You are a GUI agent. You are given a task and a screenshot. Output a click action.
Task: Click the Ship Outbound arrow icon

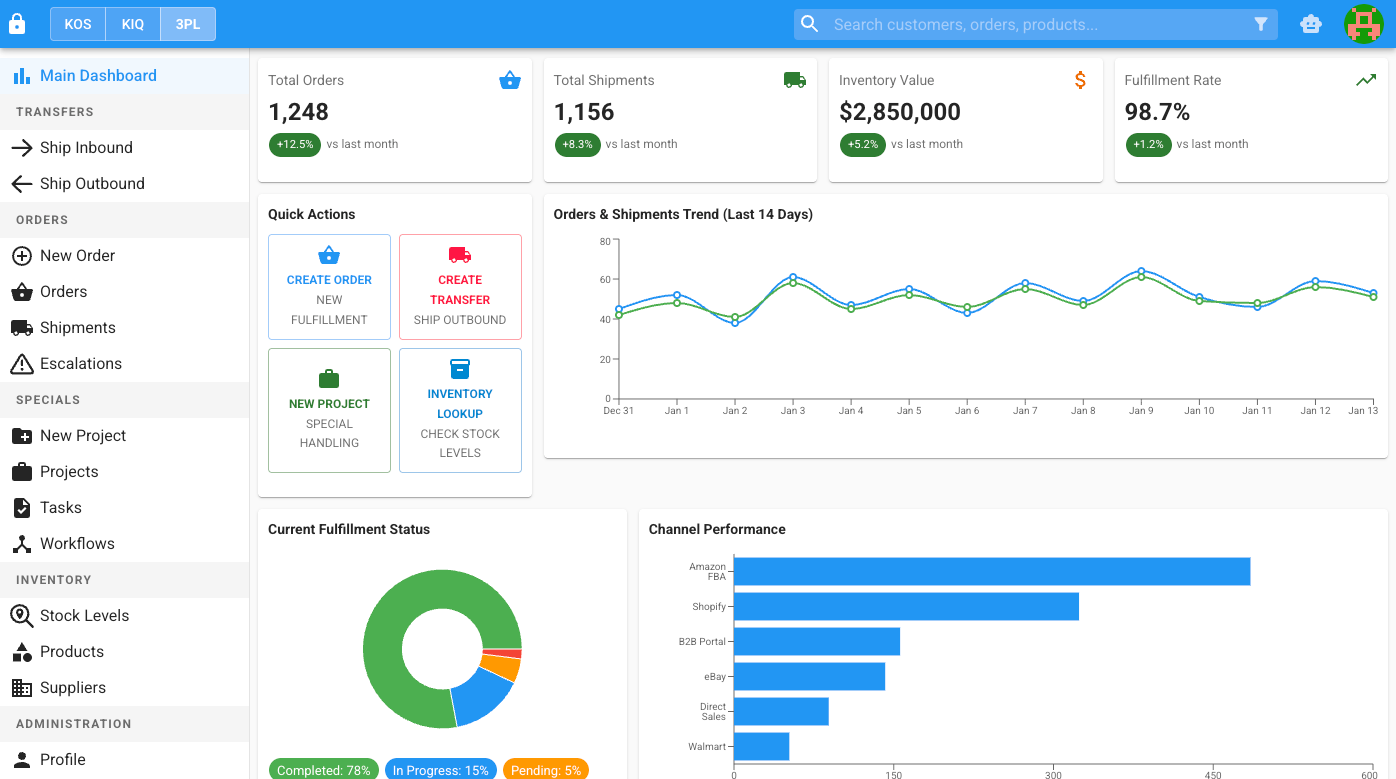click(21, 184)
